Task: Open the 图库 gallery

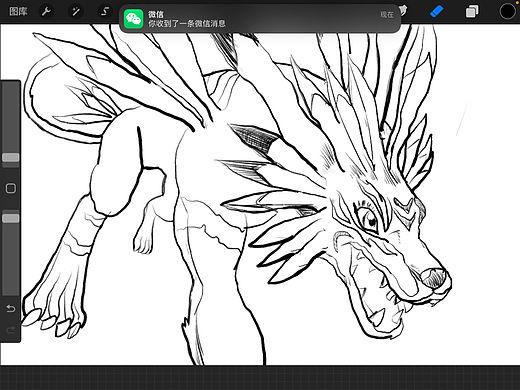Action: point(18,12)
